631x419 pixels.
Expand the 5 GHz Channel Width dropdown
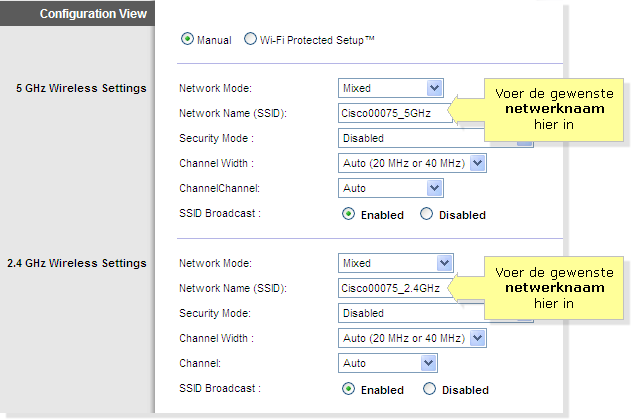point(412,163)
